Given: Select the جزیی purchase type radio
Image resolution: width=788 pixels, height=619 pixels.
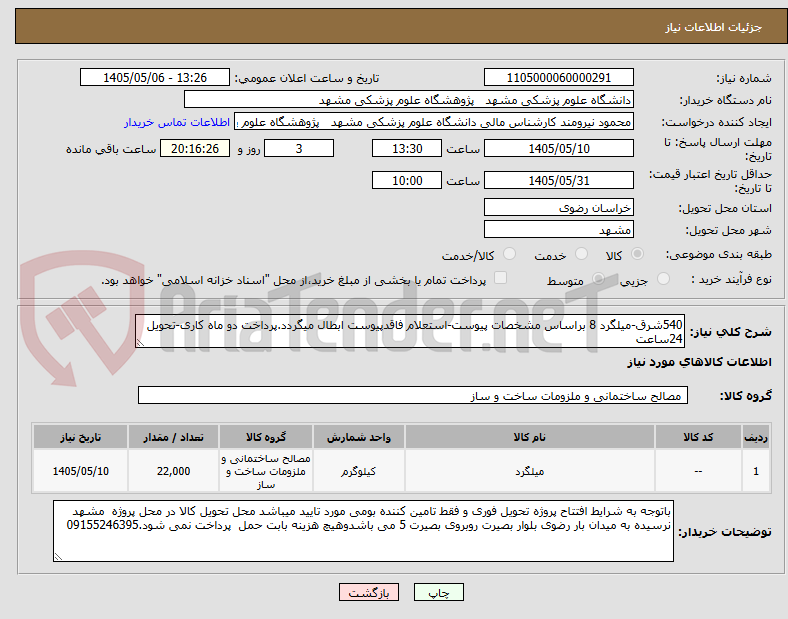Looking at the screenshot, I should pyautogui.click(x=663, y=278).
